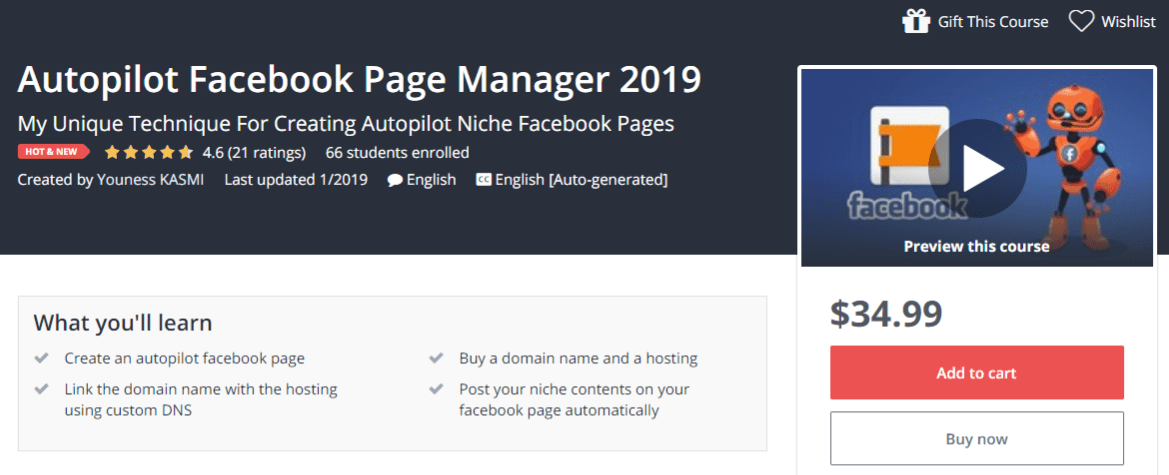Image resolution: width=1169 pixels, height=475 pixels.
Task: Click the HOT & NEW badge
Action: click(x=53, y=153)
